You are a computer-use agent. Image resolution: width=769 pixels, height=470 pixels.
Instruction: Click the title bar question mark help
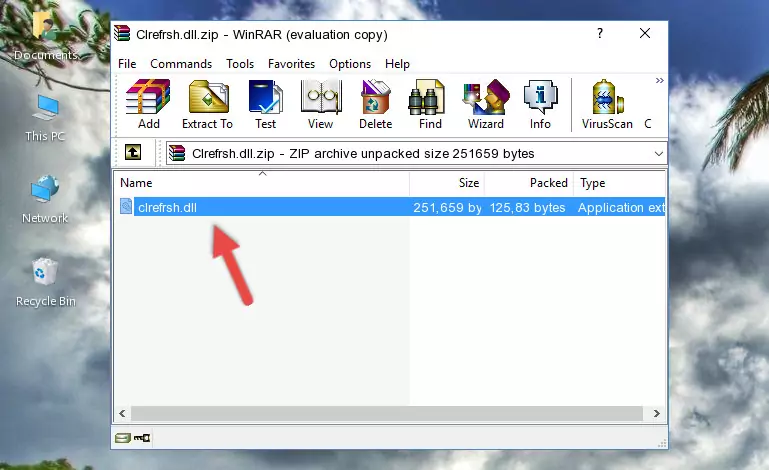coord(600,33)
